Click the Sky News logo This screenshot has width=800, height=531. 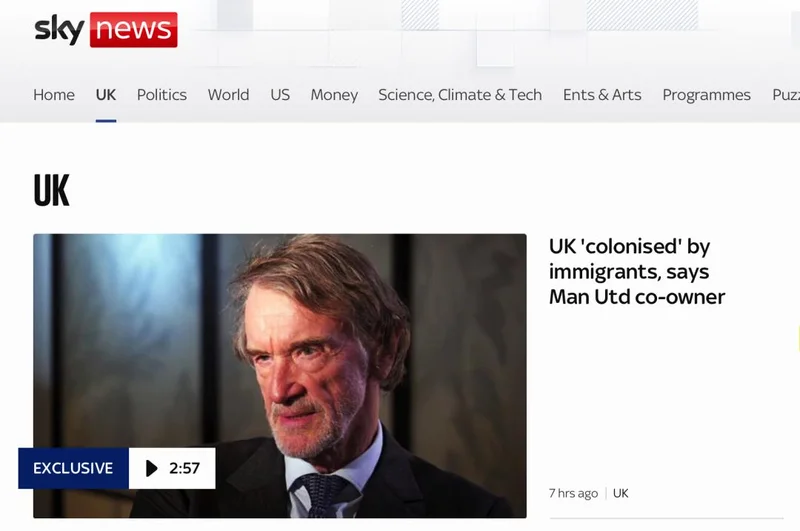point(106,30)
